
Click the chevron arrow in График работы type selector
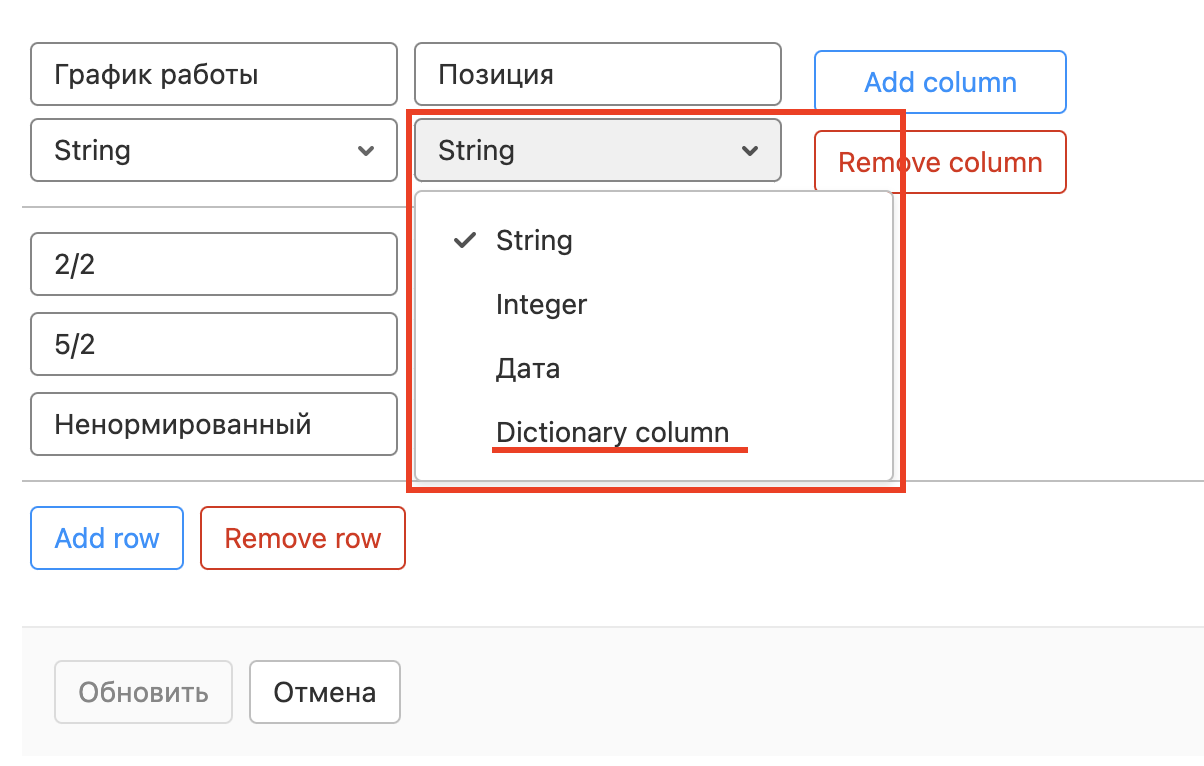tap(366, 151)
